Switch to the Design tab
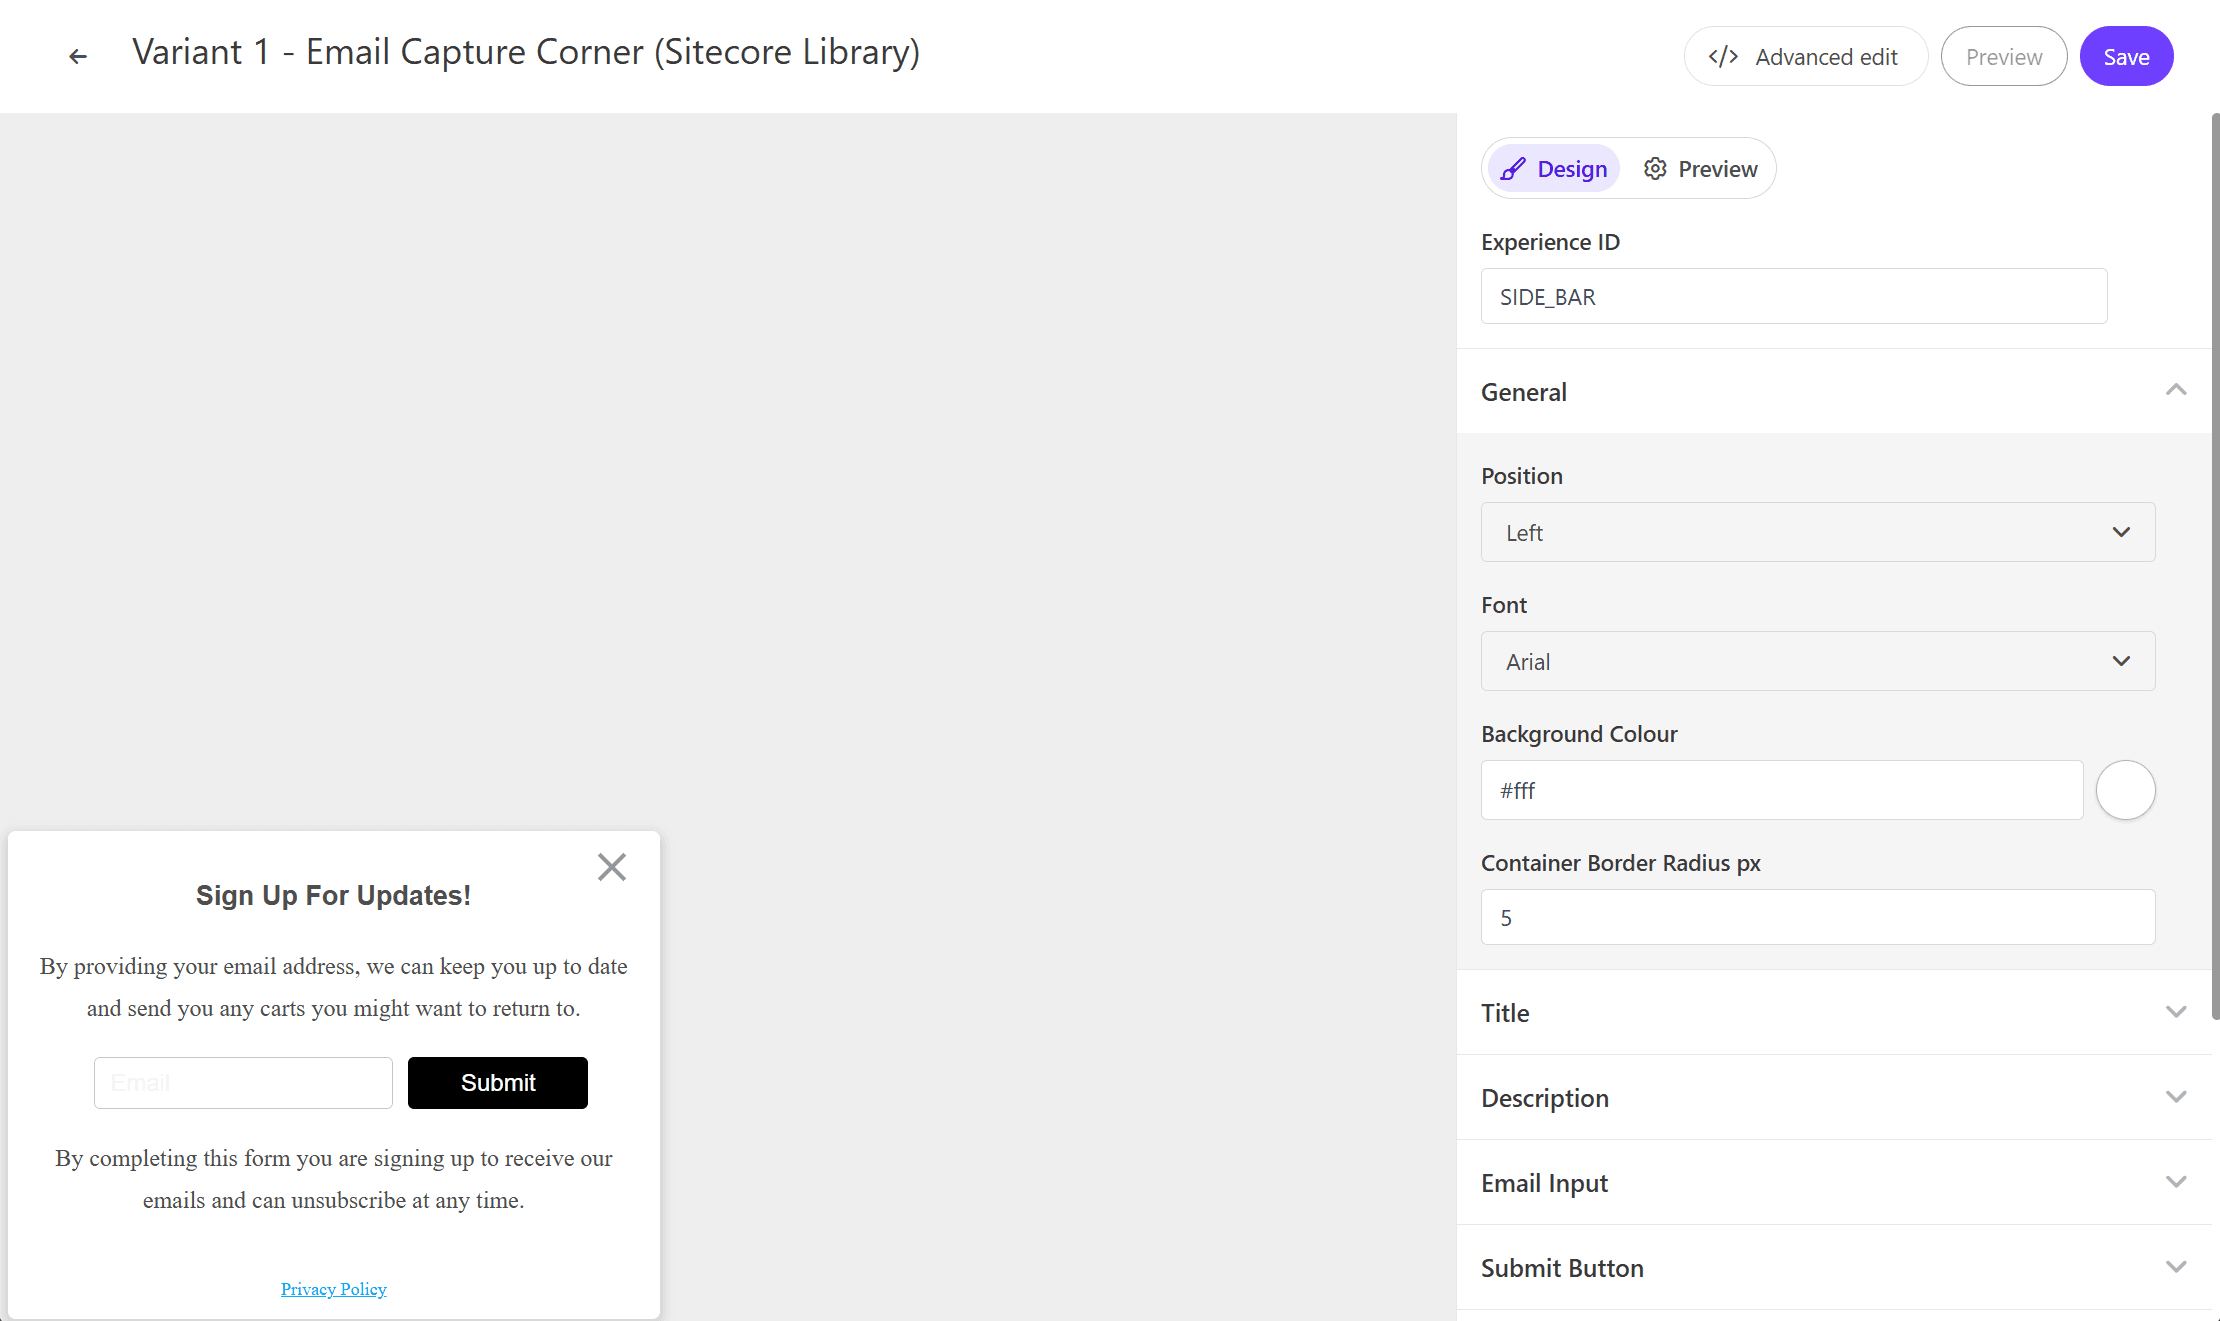The image size is (2220, 1321). click(1554, 169)
